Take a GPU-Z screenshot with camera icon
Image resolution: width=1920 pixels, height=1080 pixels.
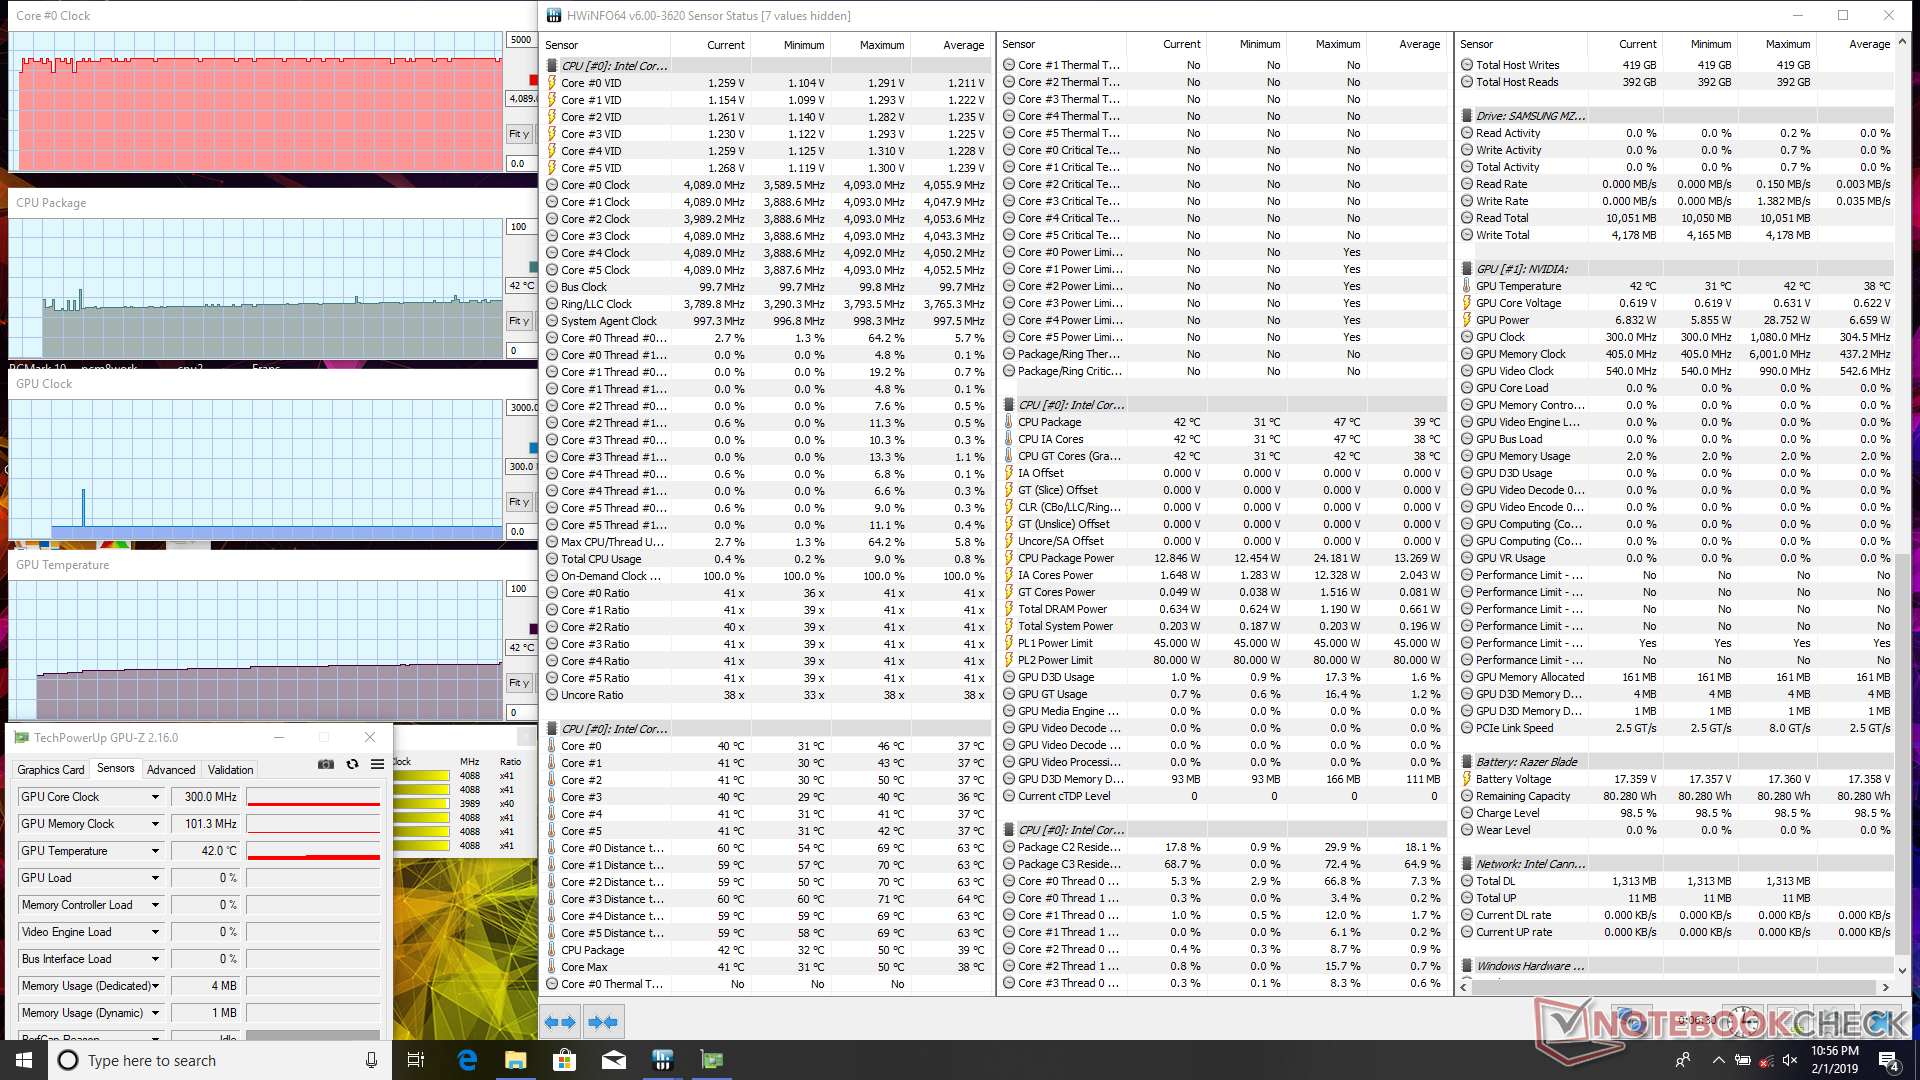point(326,764)
